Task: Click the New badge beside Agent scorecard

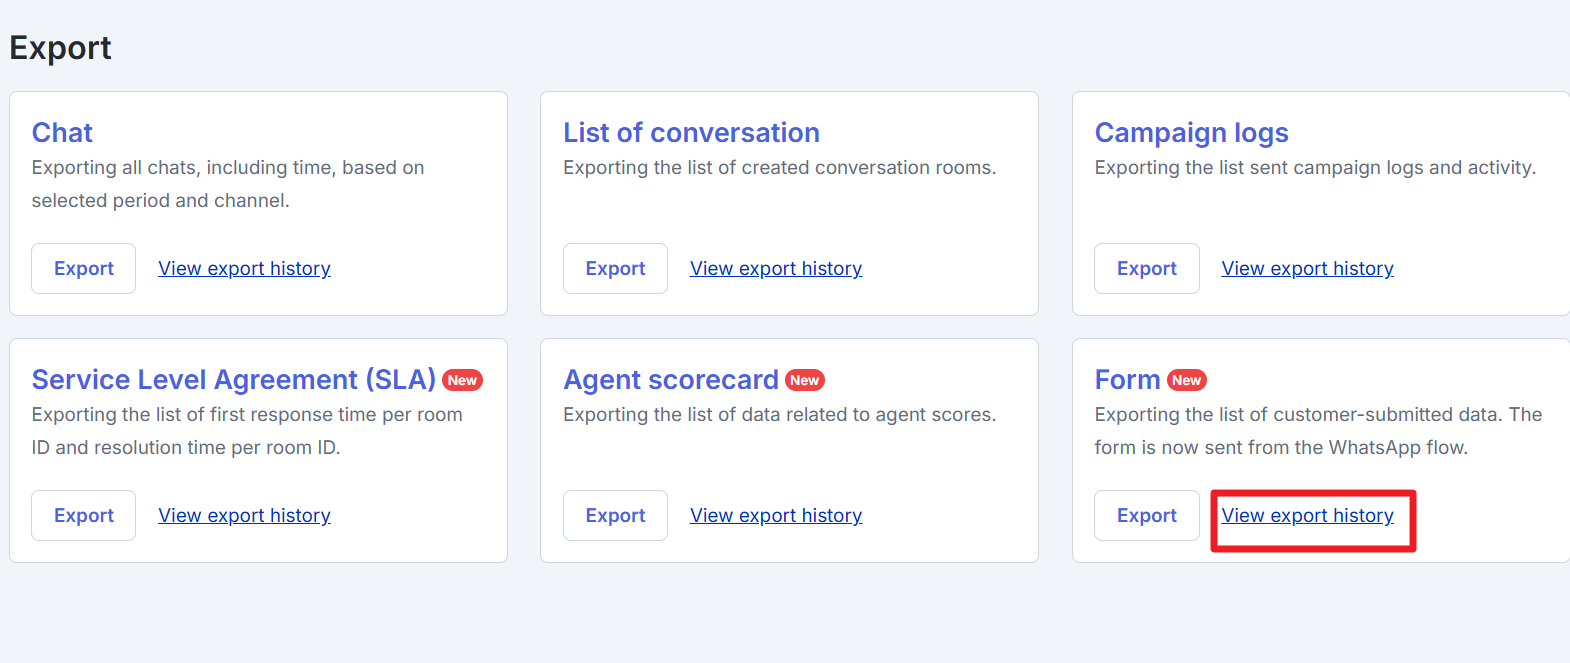Action: [x=805, y=380]
